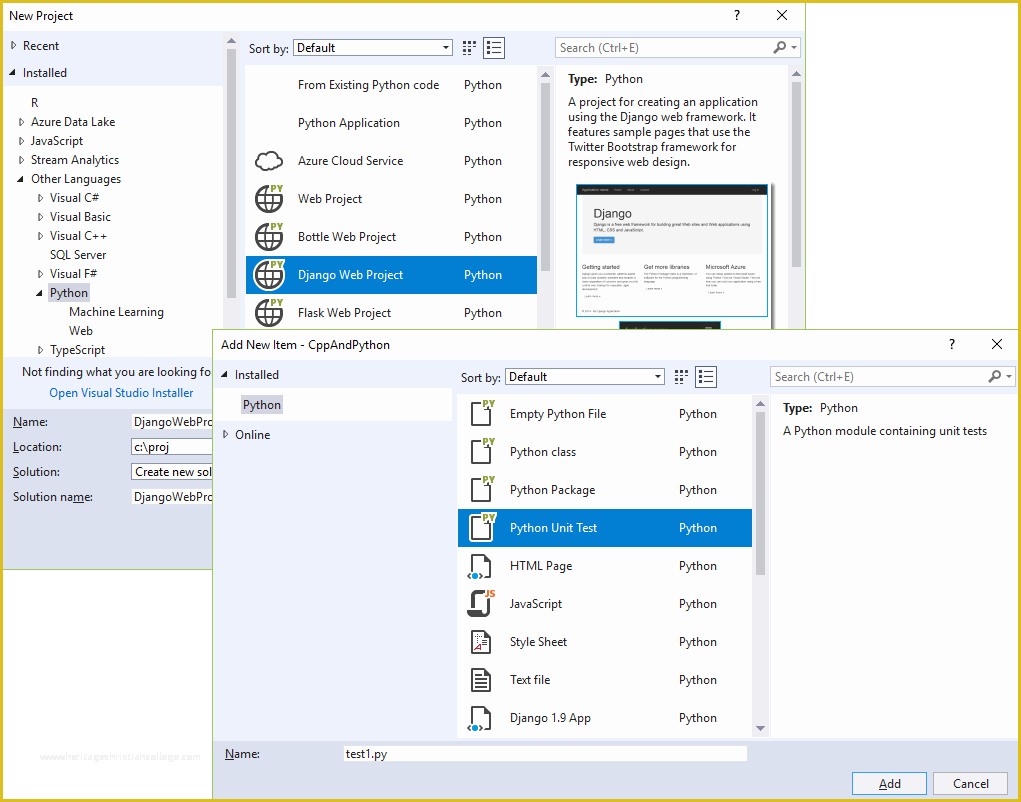The width and height of the screenshot is (1021, 802).
Task: Expand the JavaScript tree node
Action: [21, 141]
